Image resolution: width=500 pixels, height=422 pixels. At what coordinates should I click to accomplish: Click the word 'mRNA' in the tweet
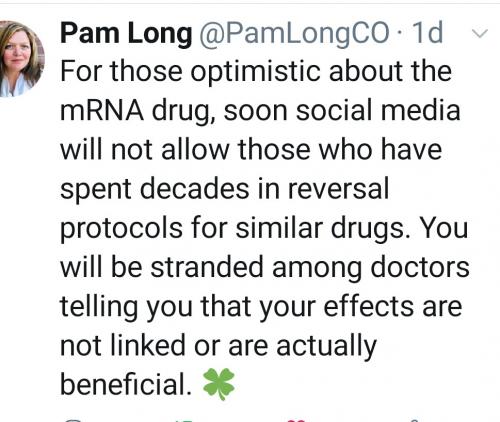pyautogui.click(x=102, y=111)
